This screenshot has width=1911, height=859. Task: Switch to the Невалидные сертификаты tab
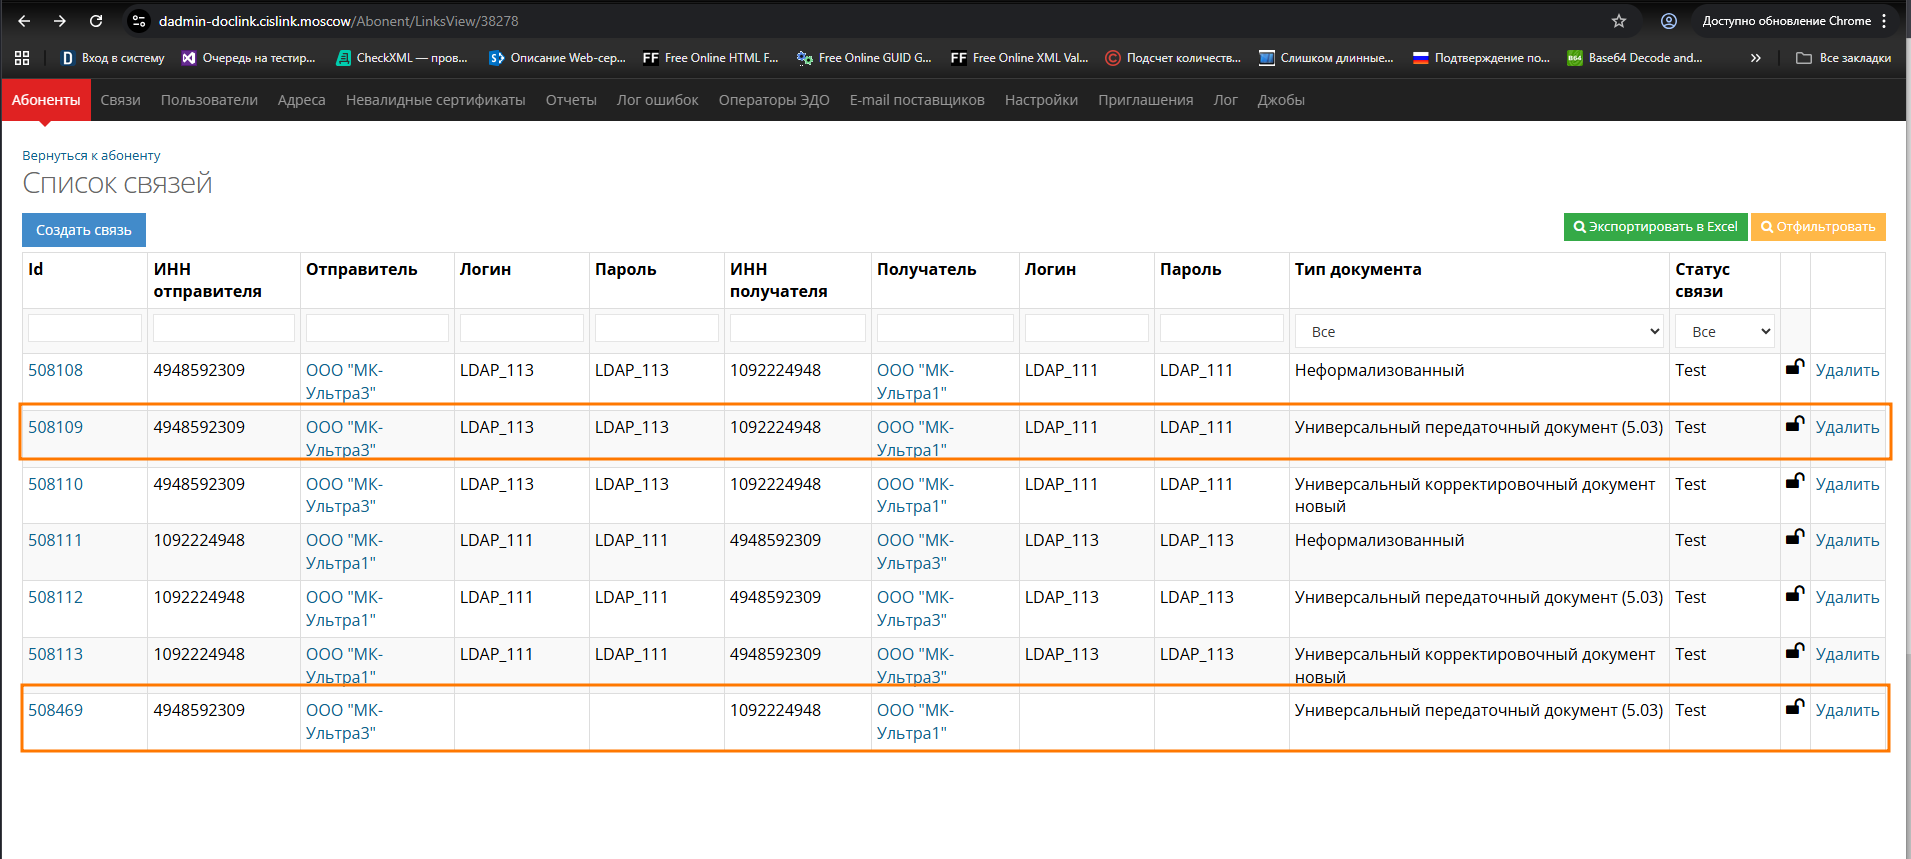(x=435, y=100)
